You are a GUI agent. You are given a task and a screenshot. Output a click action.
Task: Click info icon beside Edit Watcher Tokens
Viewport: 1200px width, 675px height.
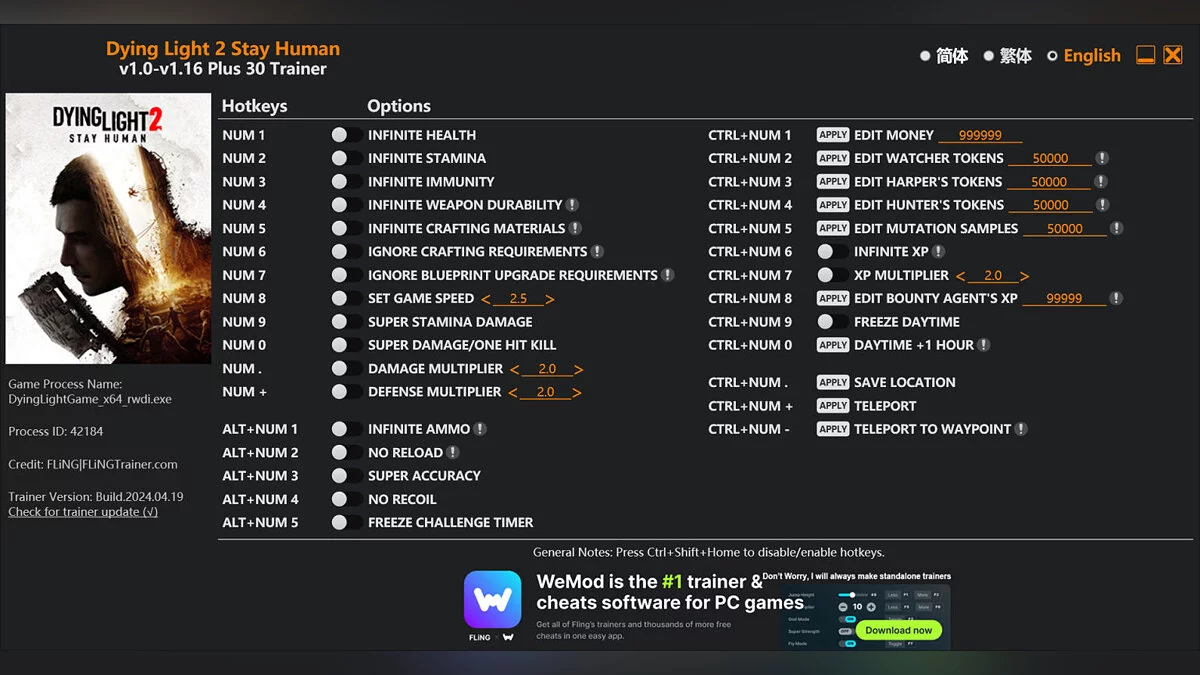pos(1101,158)
